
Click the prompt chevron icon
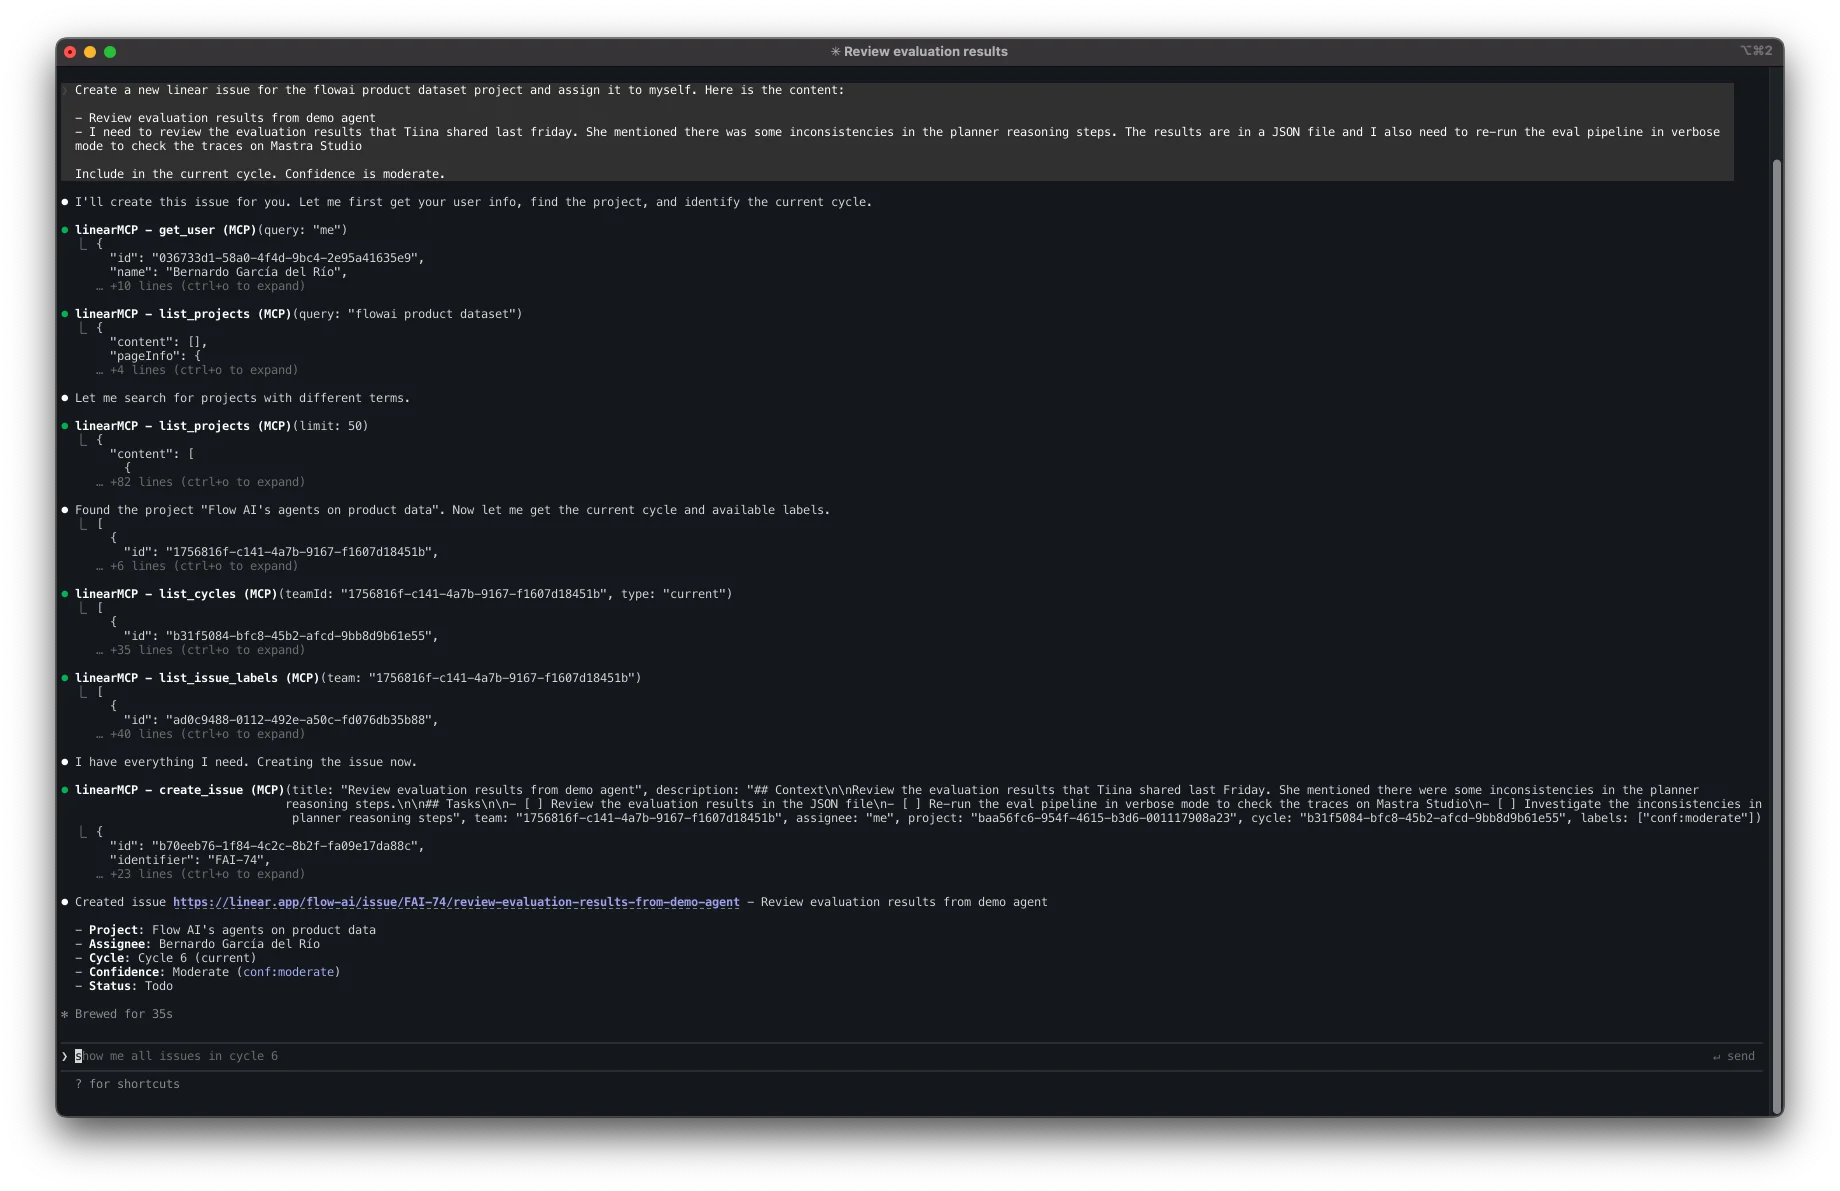point(65,1056)
